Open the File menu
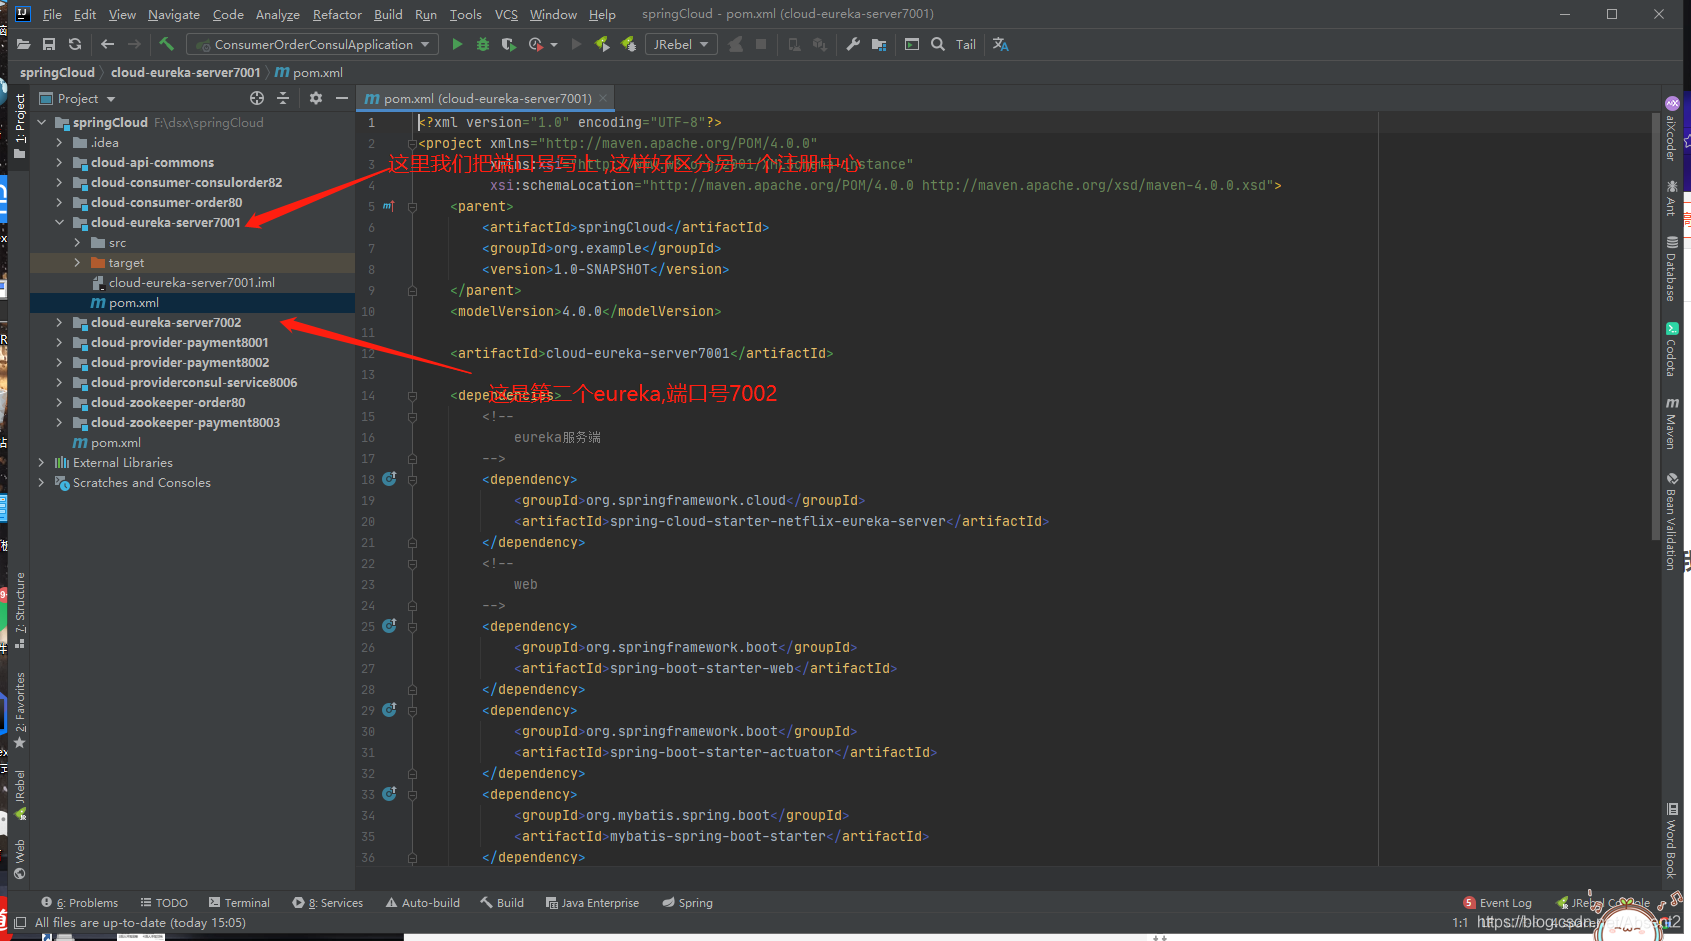 pyautogui.click(x=52, y=14)
